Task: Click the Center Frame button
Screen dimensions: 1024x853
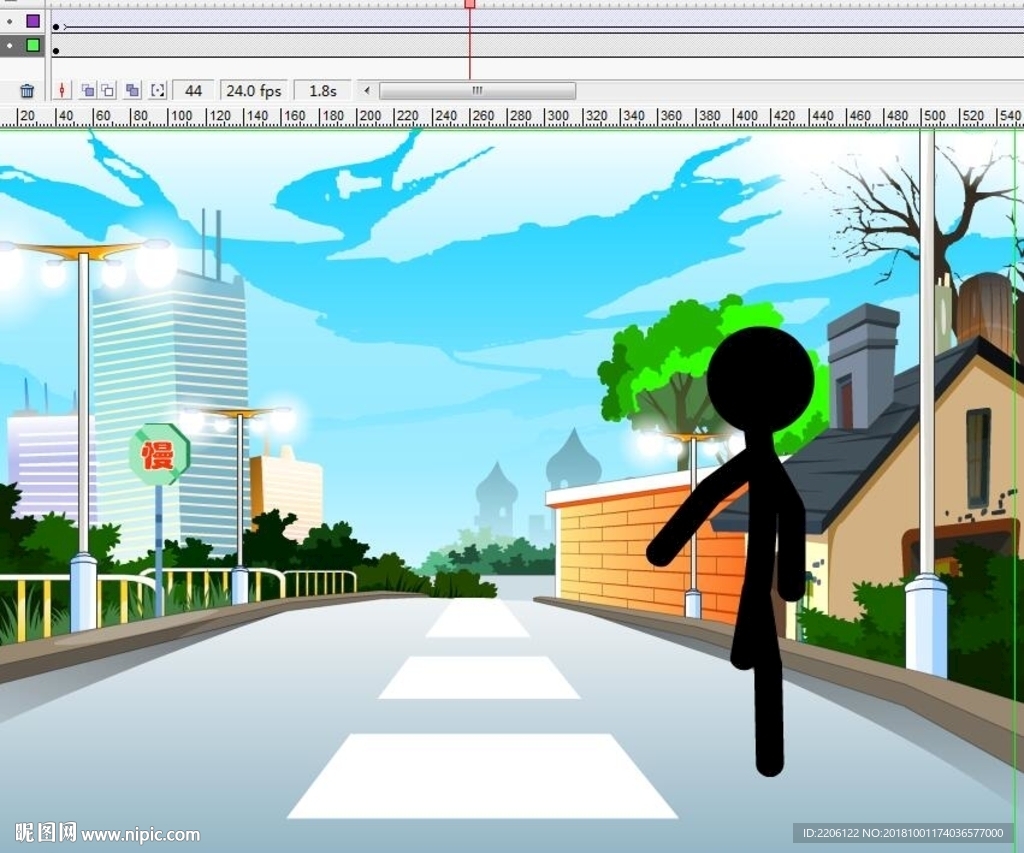Action: (62, 91)
